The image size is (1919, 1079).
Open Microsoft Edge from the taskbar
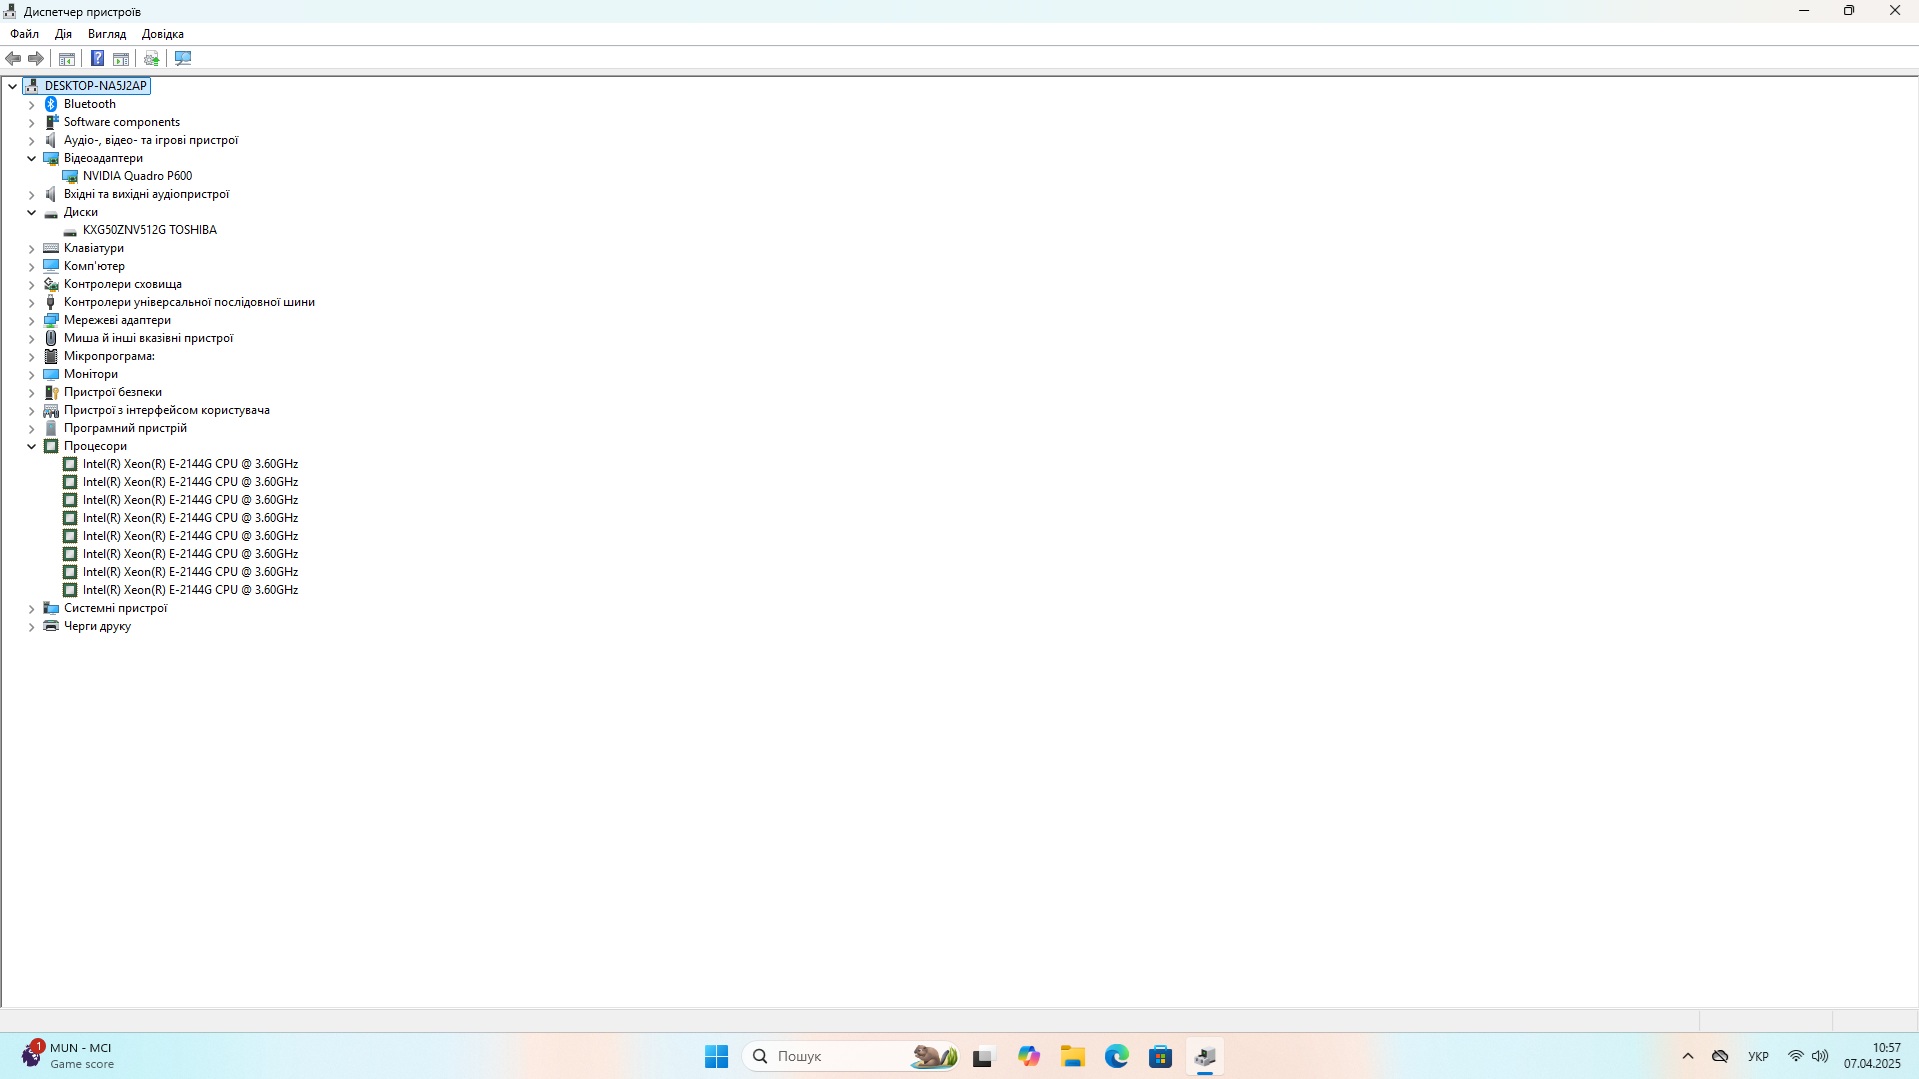click(1117, 1056)
